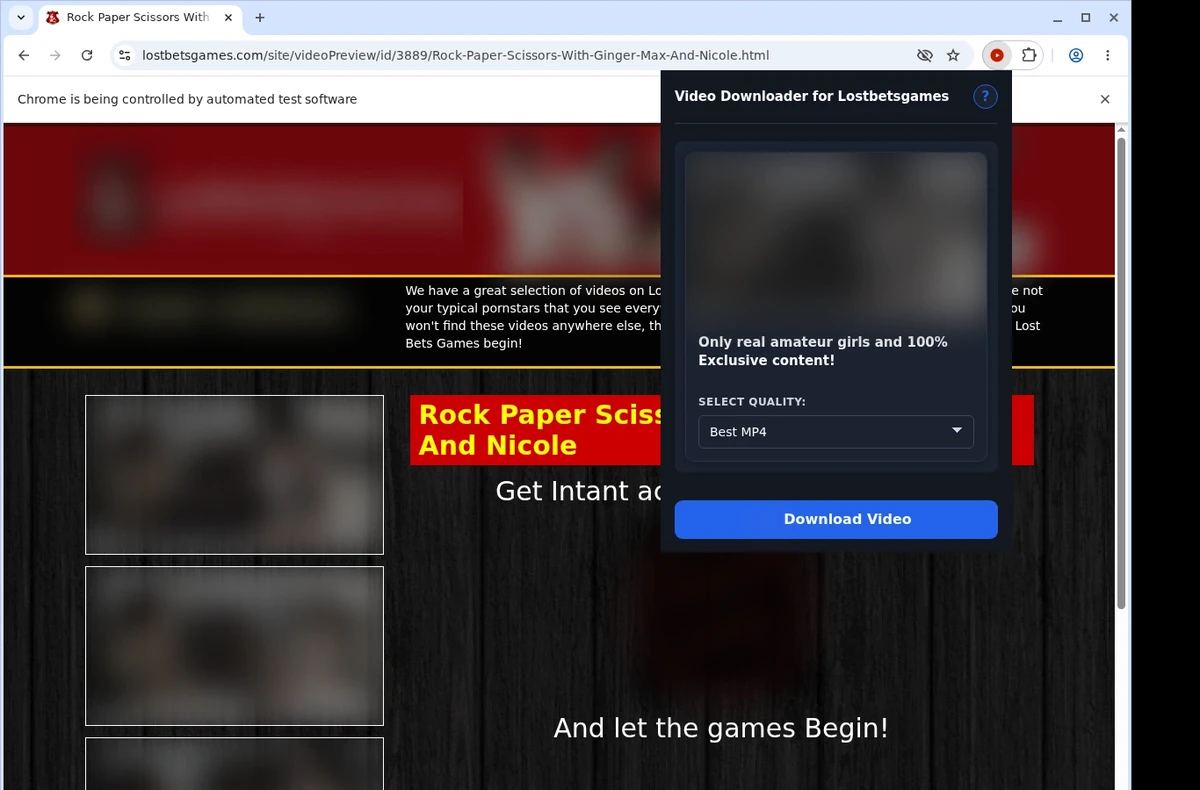Bookmark this page with star icon

click(x=953, y=55)
